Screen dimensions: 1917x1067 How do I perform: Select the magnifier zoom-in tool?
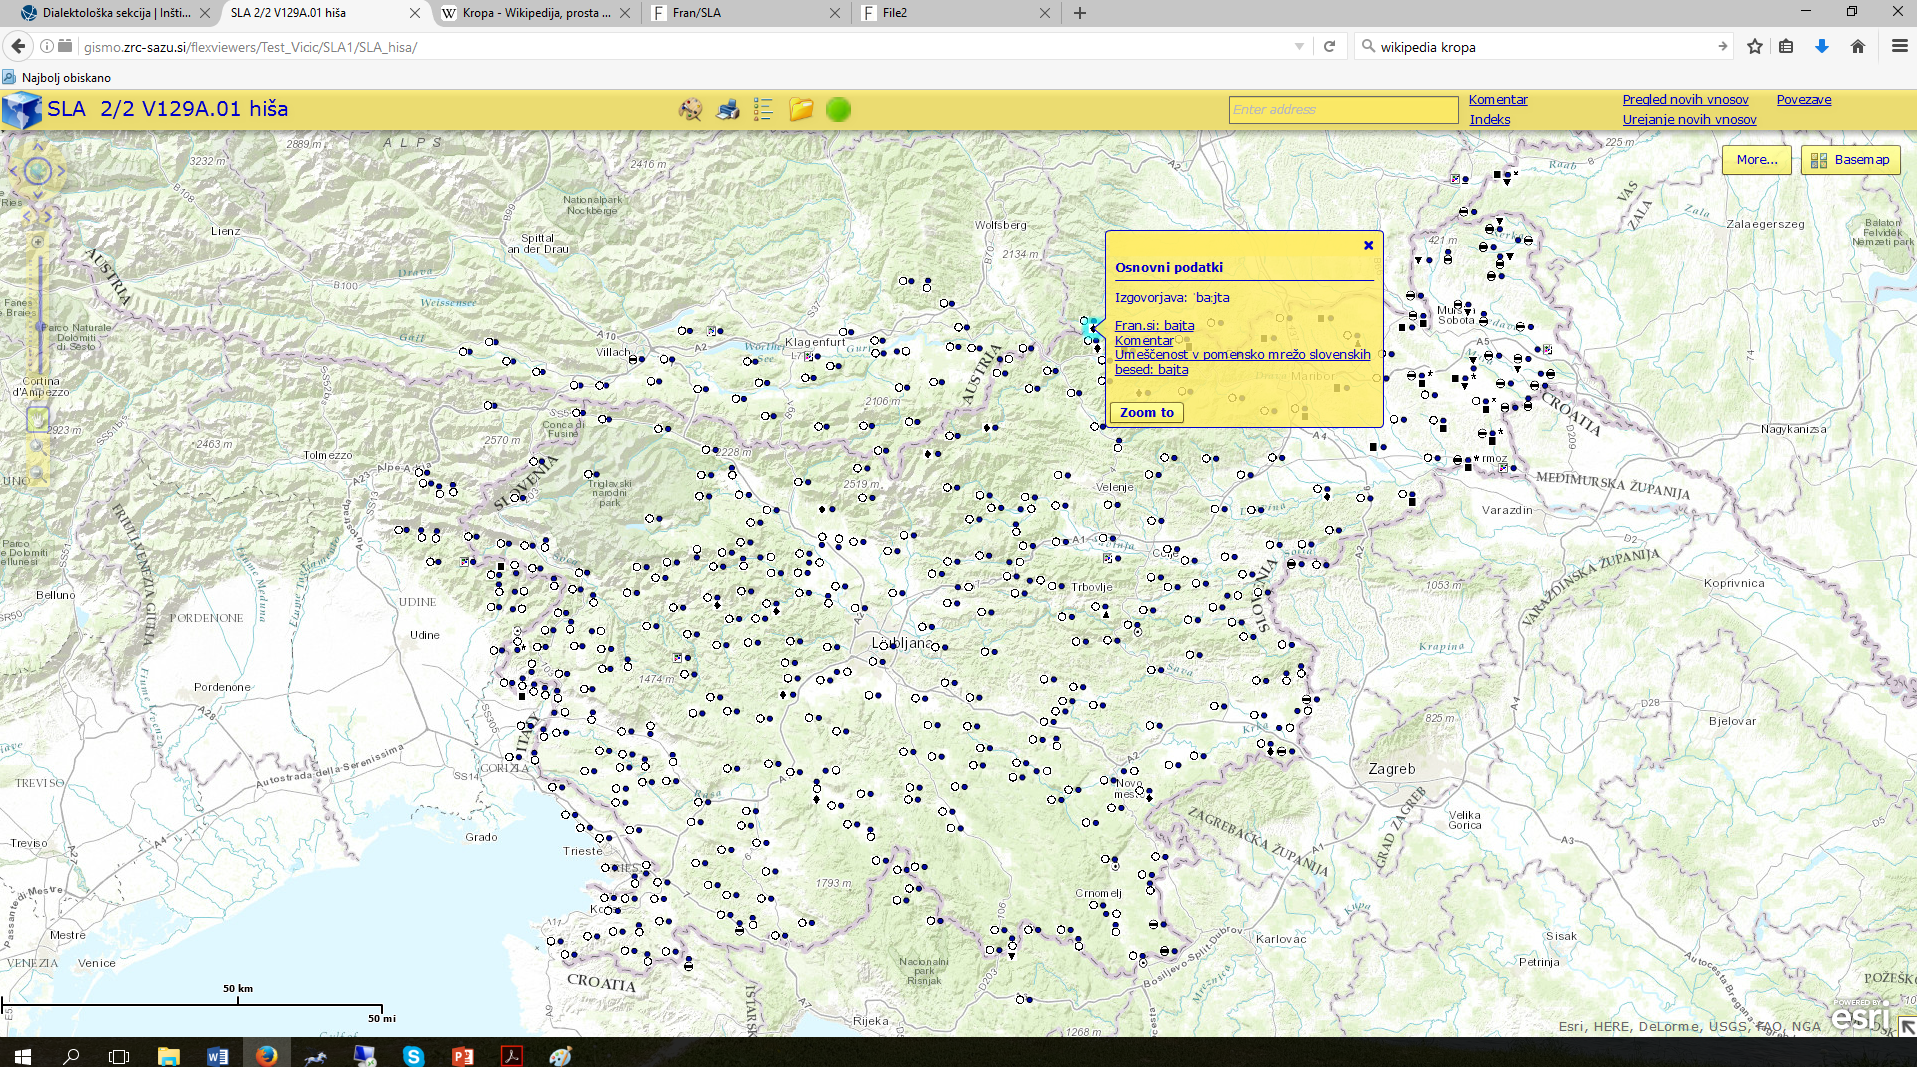click(37, 446)
